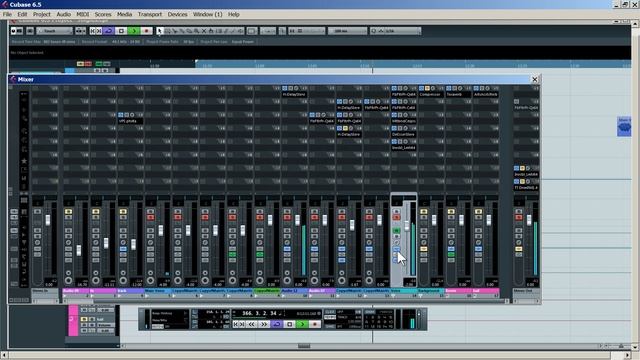
Task: Click the Stereo Out channel name label
Action: [x=527, y=291]
